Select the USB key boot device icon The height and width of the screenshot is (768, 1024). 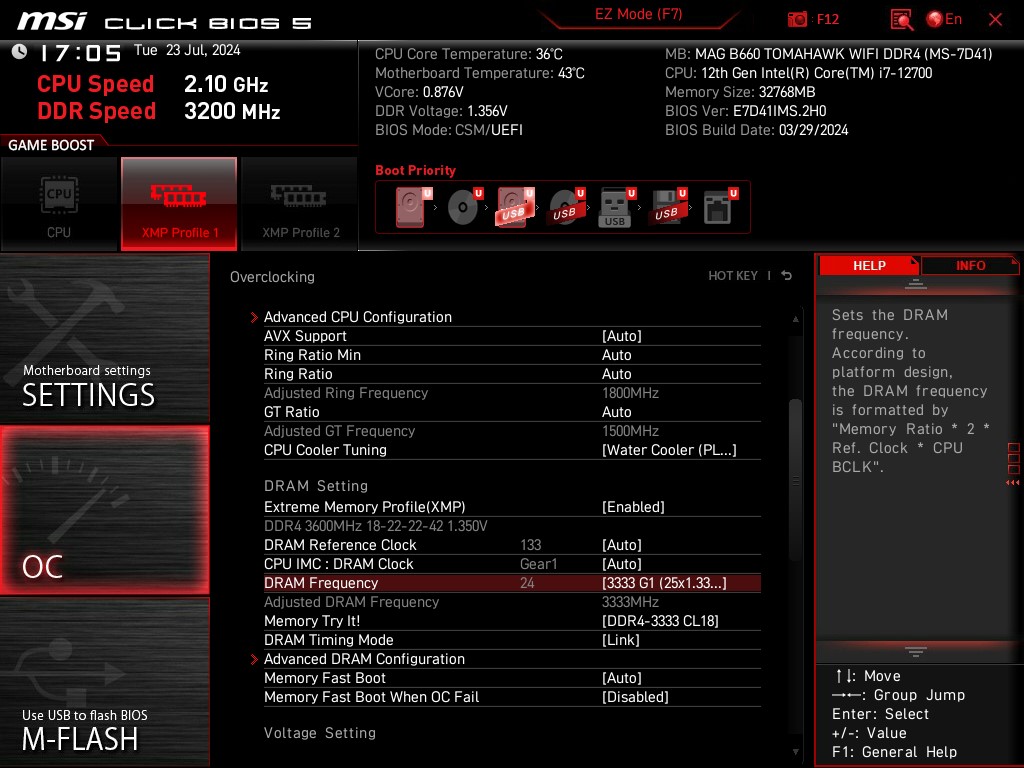[x=616, y=208]
